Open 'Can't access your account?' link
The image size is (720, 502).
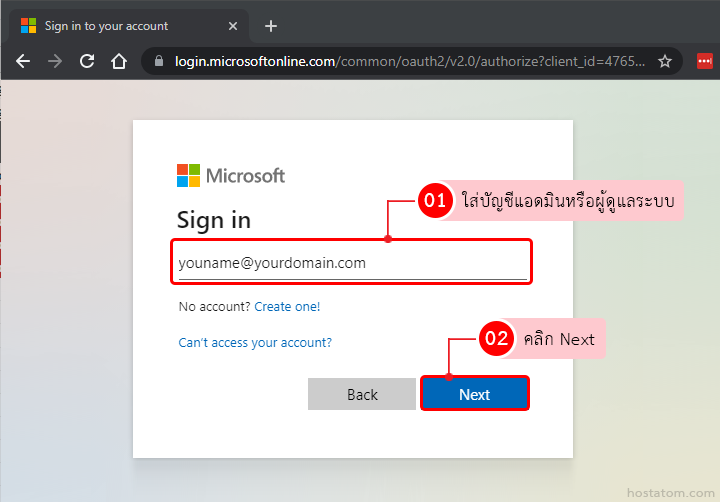tap(255, 342)
